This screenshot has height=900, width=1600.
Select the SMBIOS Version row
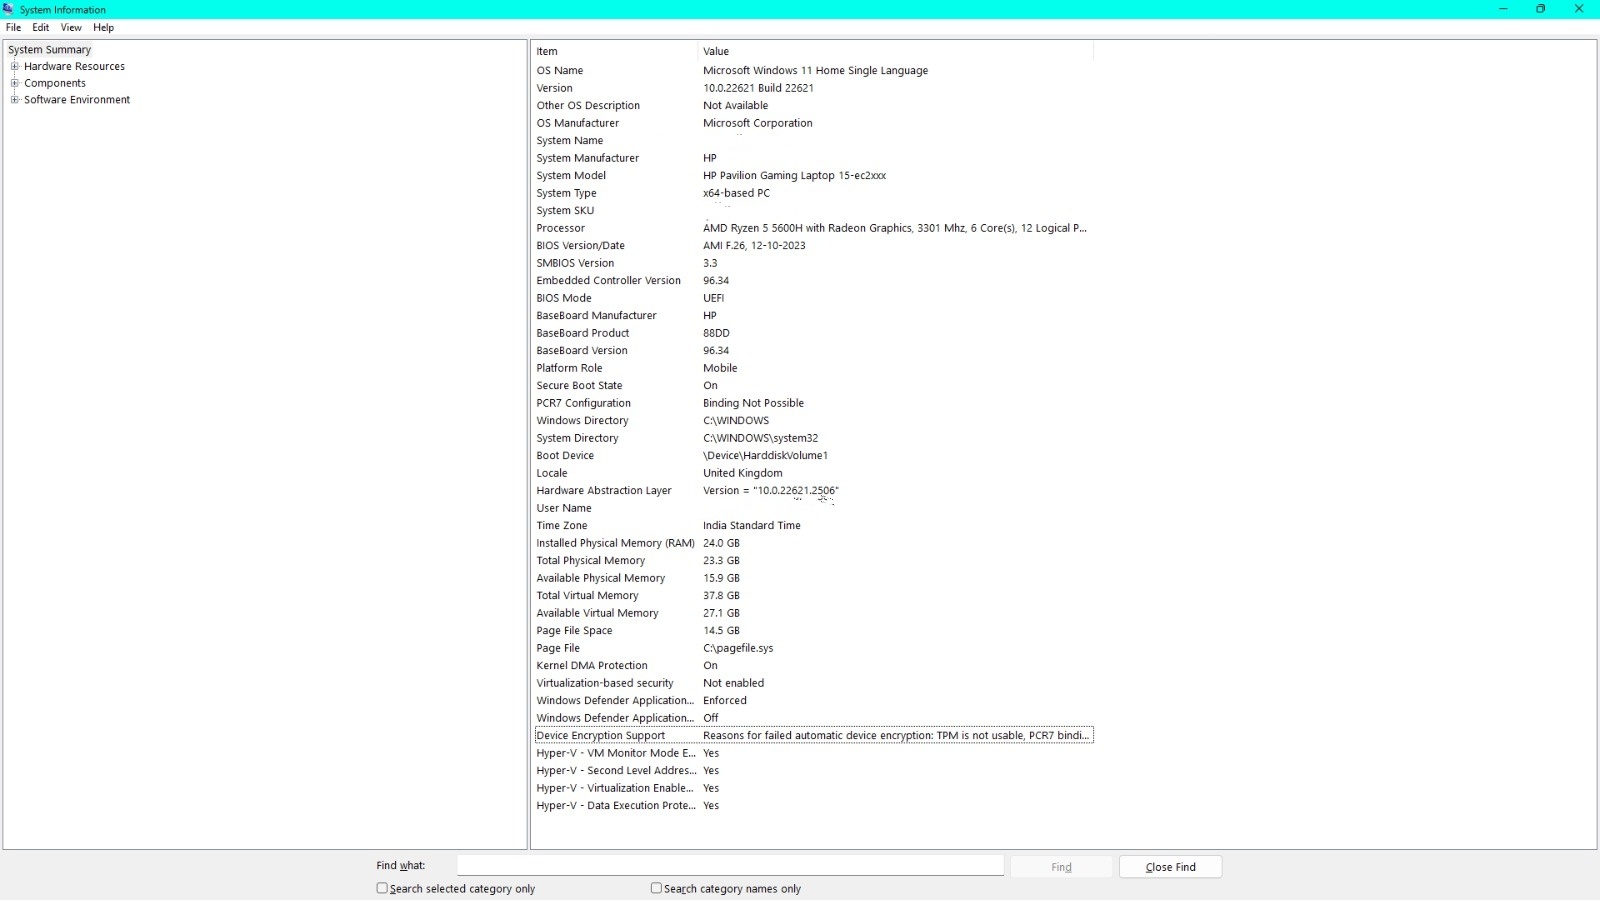[813, 263]
